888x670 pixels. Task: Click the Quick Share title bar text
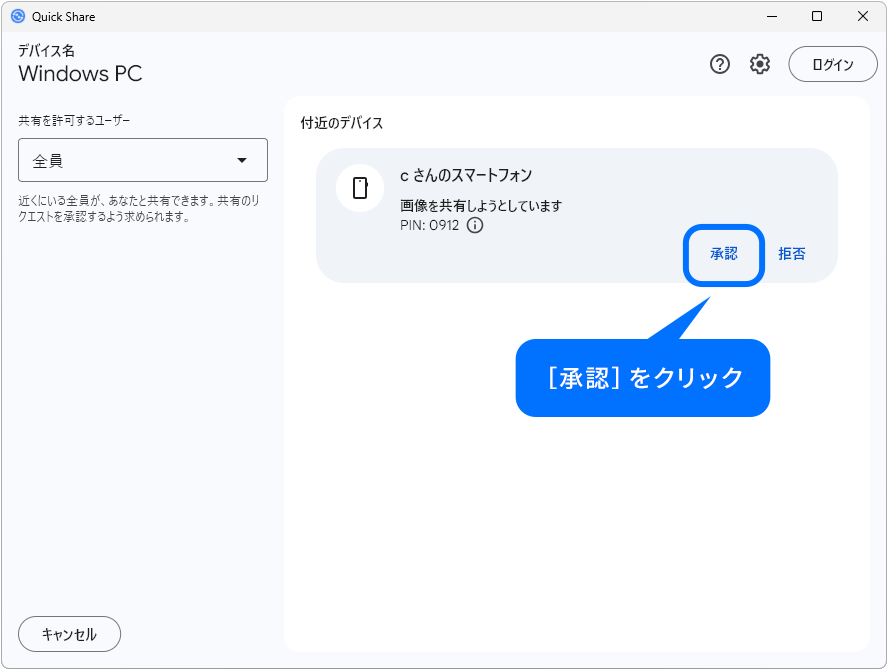[62, 16]
